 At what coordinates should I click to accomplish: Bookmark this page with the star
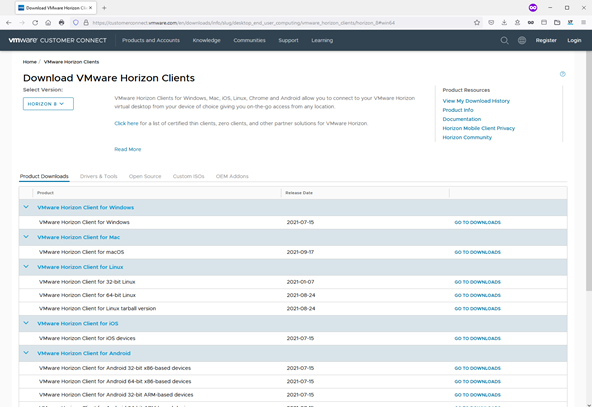click(x=477, y=23)
